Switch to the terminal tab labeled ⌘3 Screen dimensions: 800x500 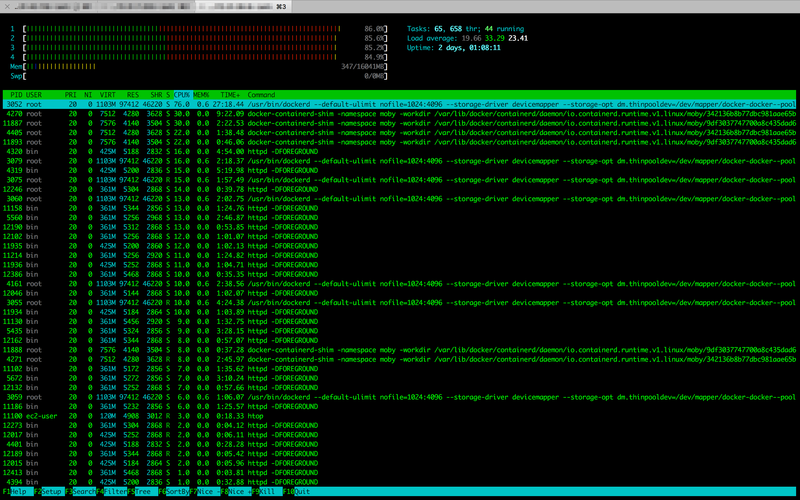[x=244, y=7]
